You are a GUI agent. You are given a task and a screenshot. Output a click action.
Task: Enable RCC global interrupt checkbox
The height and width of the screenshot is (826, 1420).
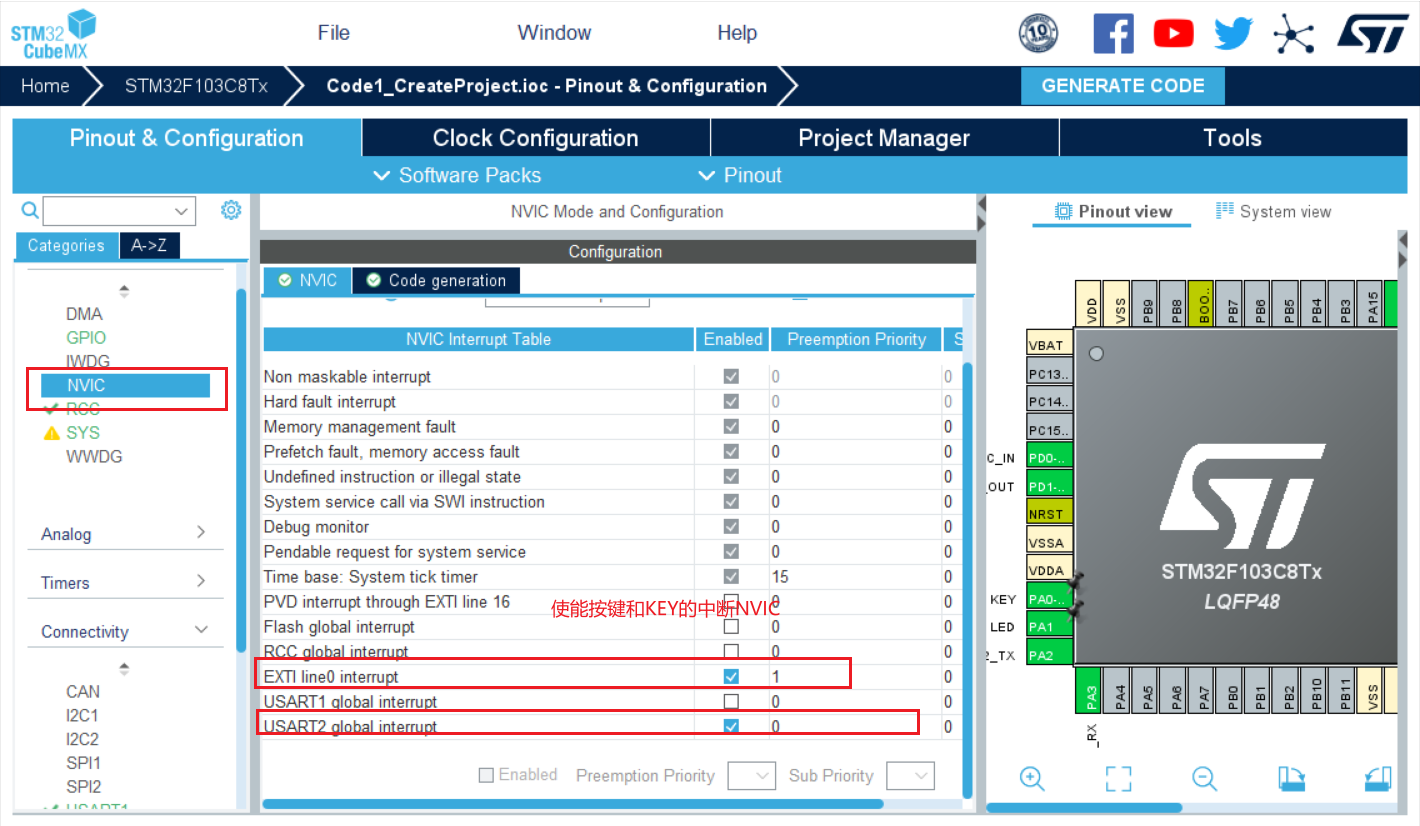731,651
